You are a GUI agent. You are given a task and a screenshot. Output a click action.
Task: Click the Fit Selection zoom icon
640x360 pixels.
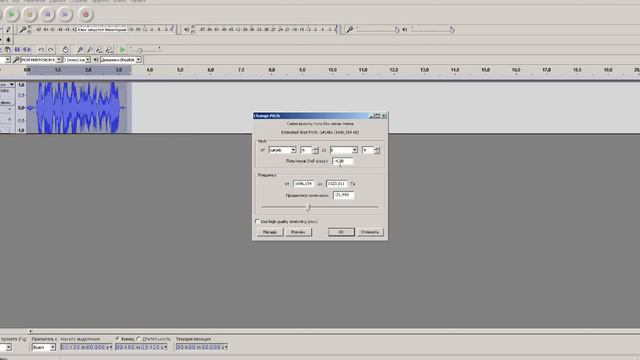tap(99, 50)
